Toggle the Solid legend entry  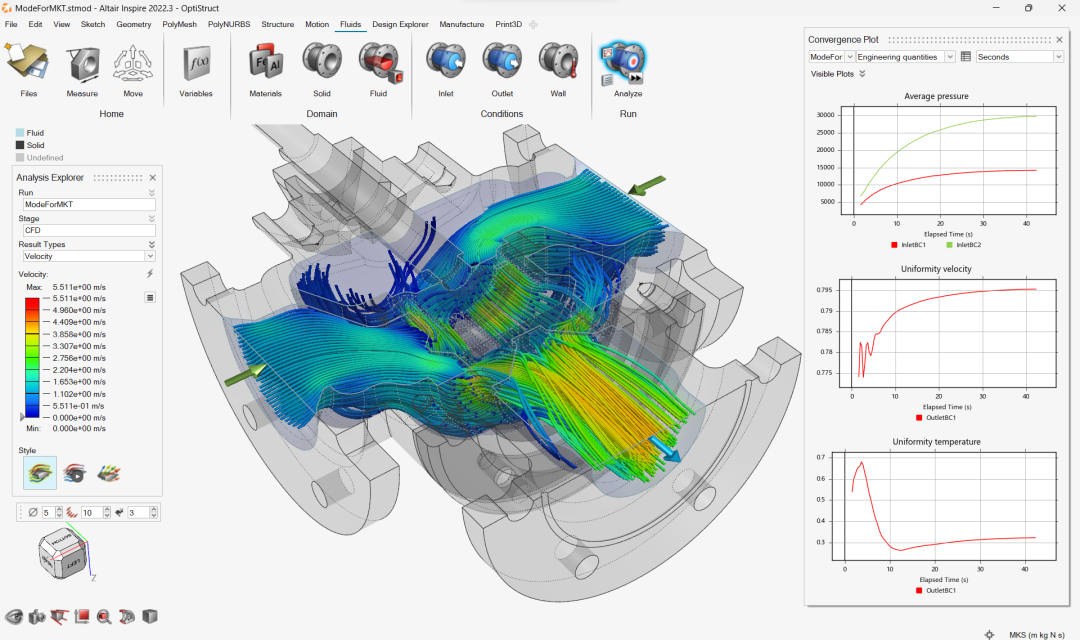pos(30,145)
